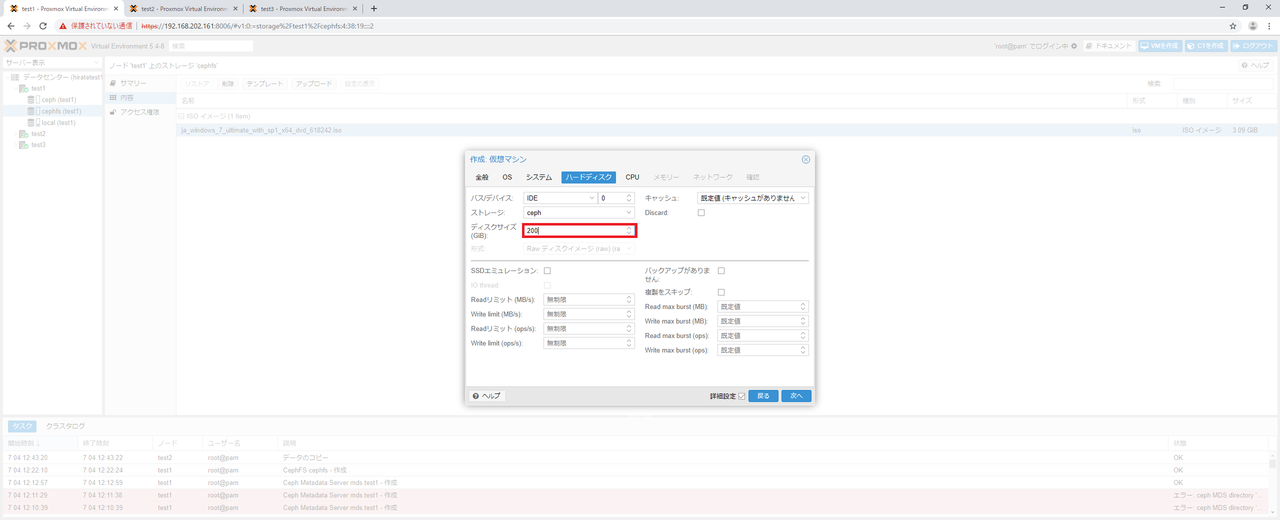
Task: Open the Chrome profile avatar icon
Action: pyautogui.click(x=1252, y=26)
